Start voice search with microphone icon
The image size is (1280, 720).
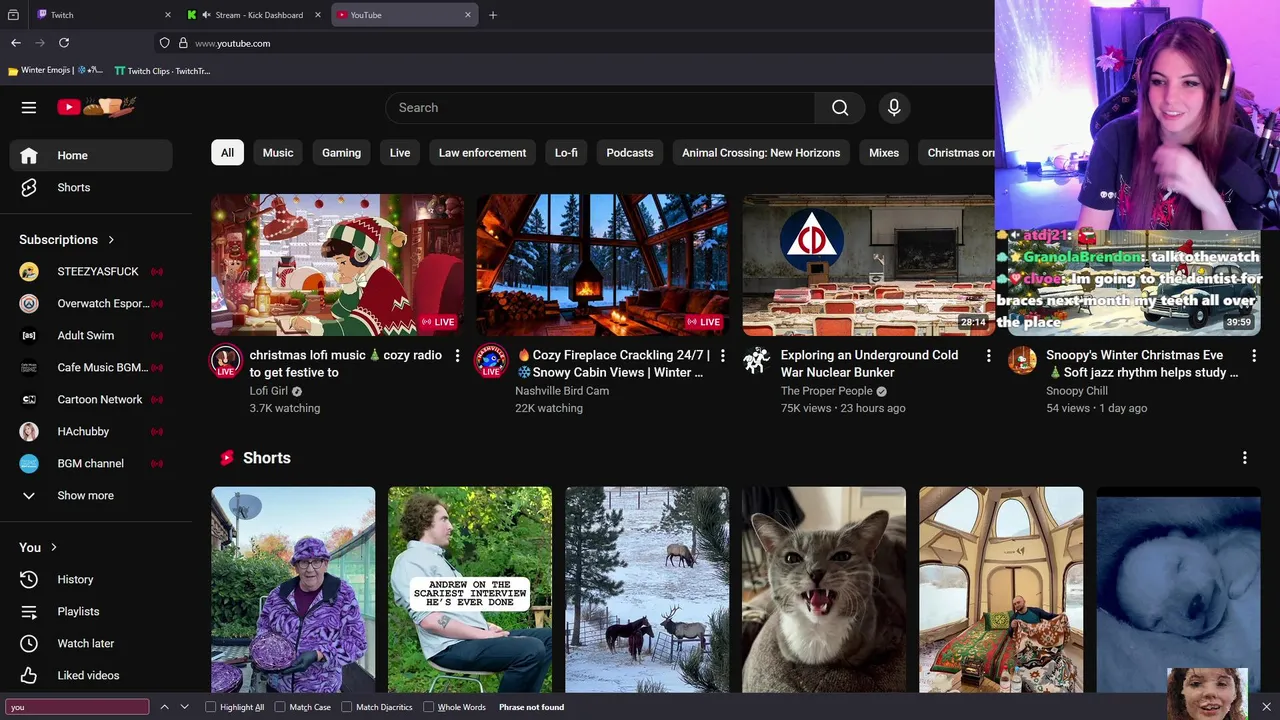pos(894,108)
